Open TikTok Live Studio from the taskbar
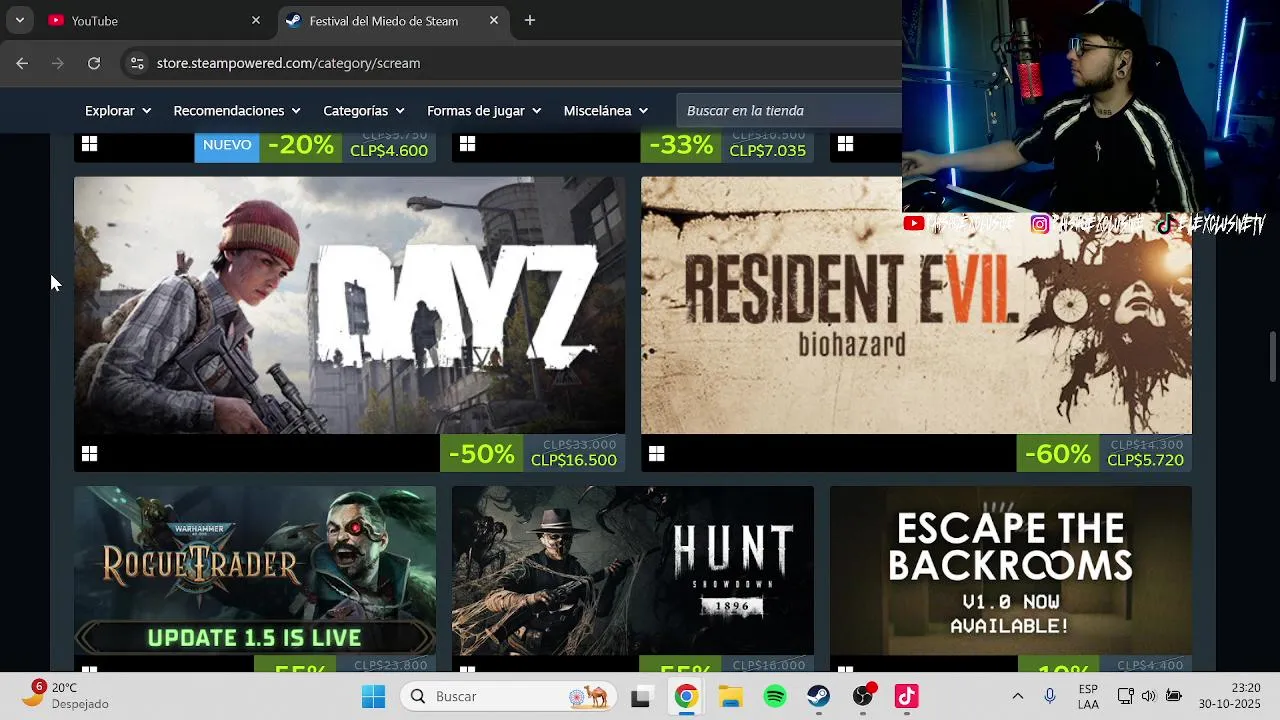The image size is (1280, 720). 906,696
